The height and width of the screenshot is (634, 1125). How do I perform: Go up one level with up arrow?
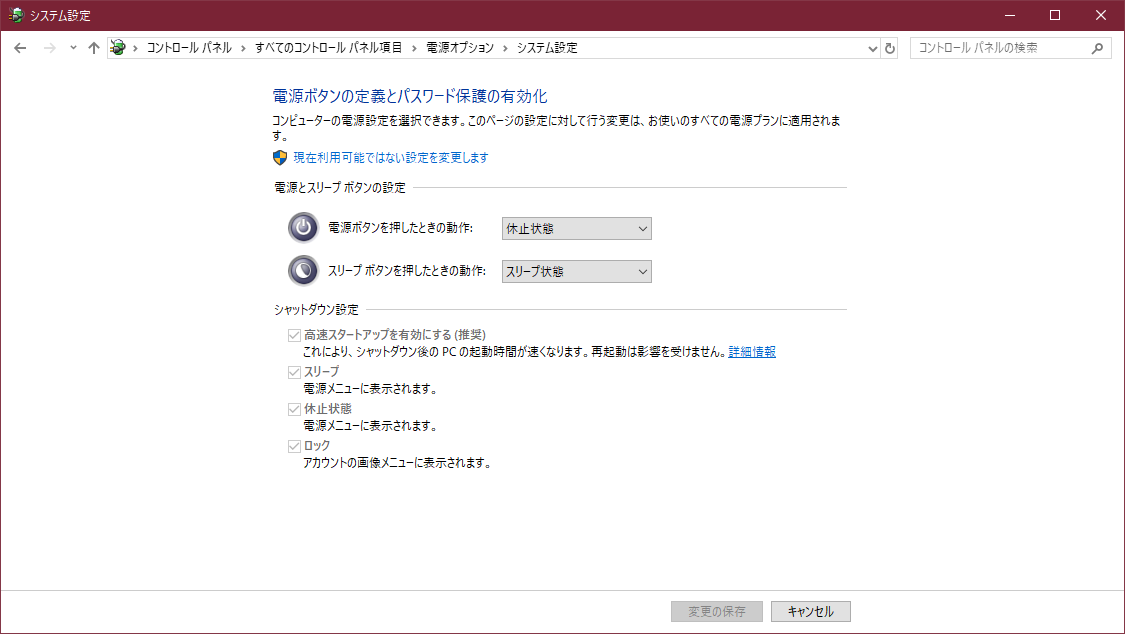click(x=94, y=48)
